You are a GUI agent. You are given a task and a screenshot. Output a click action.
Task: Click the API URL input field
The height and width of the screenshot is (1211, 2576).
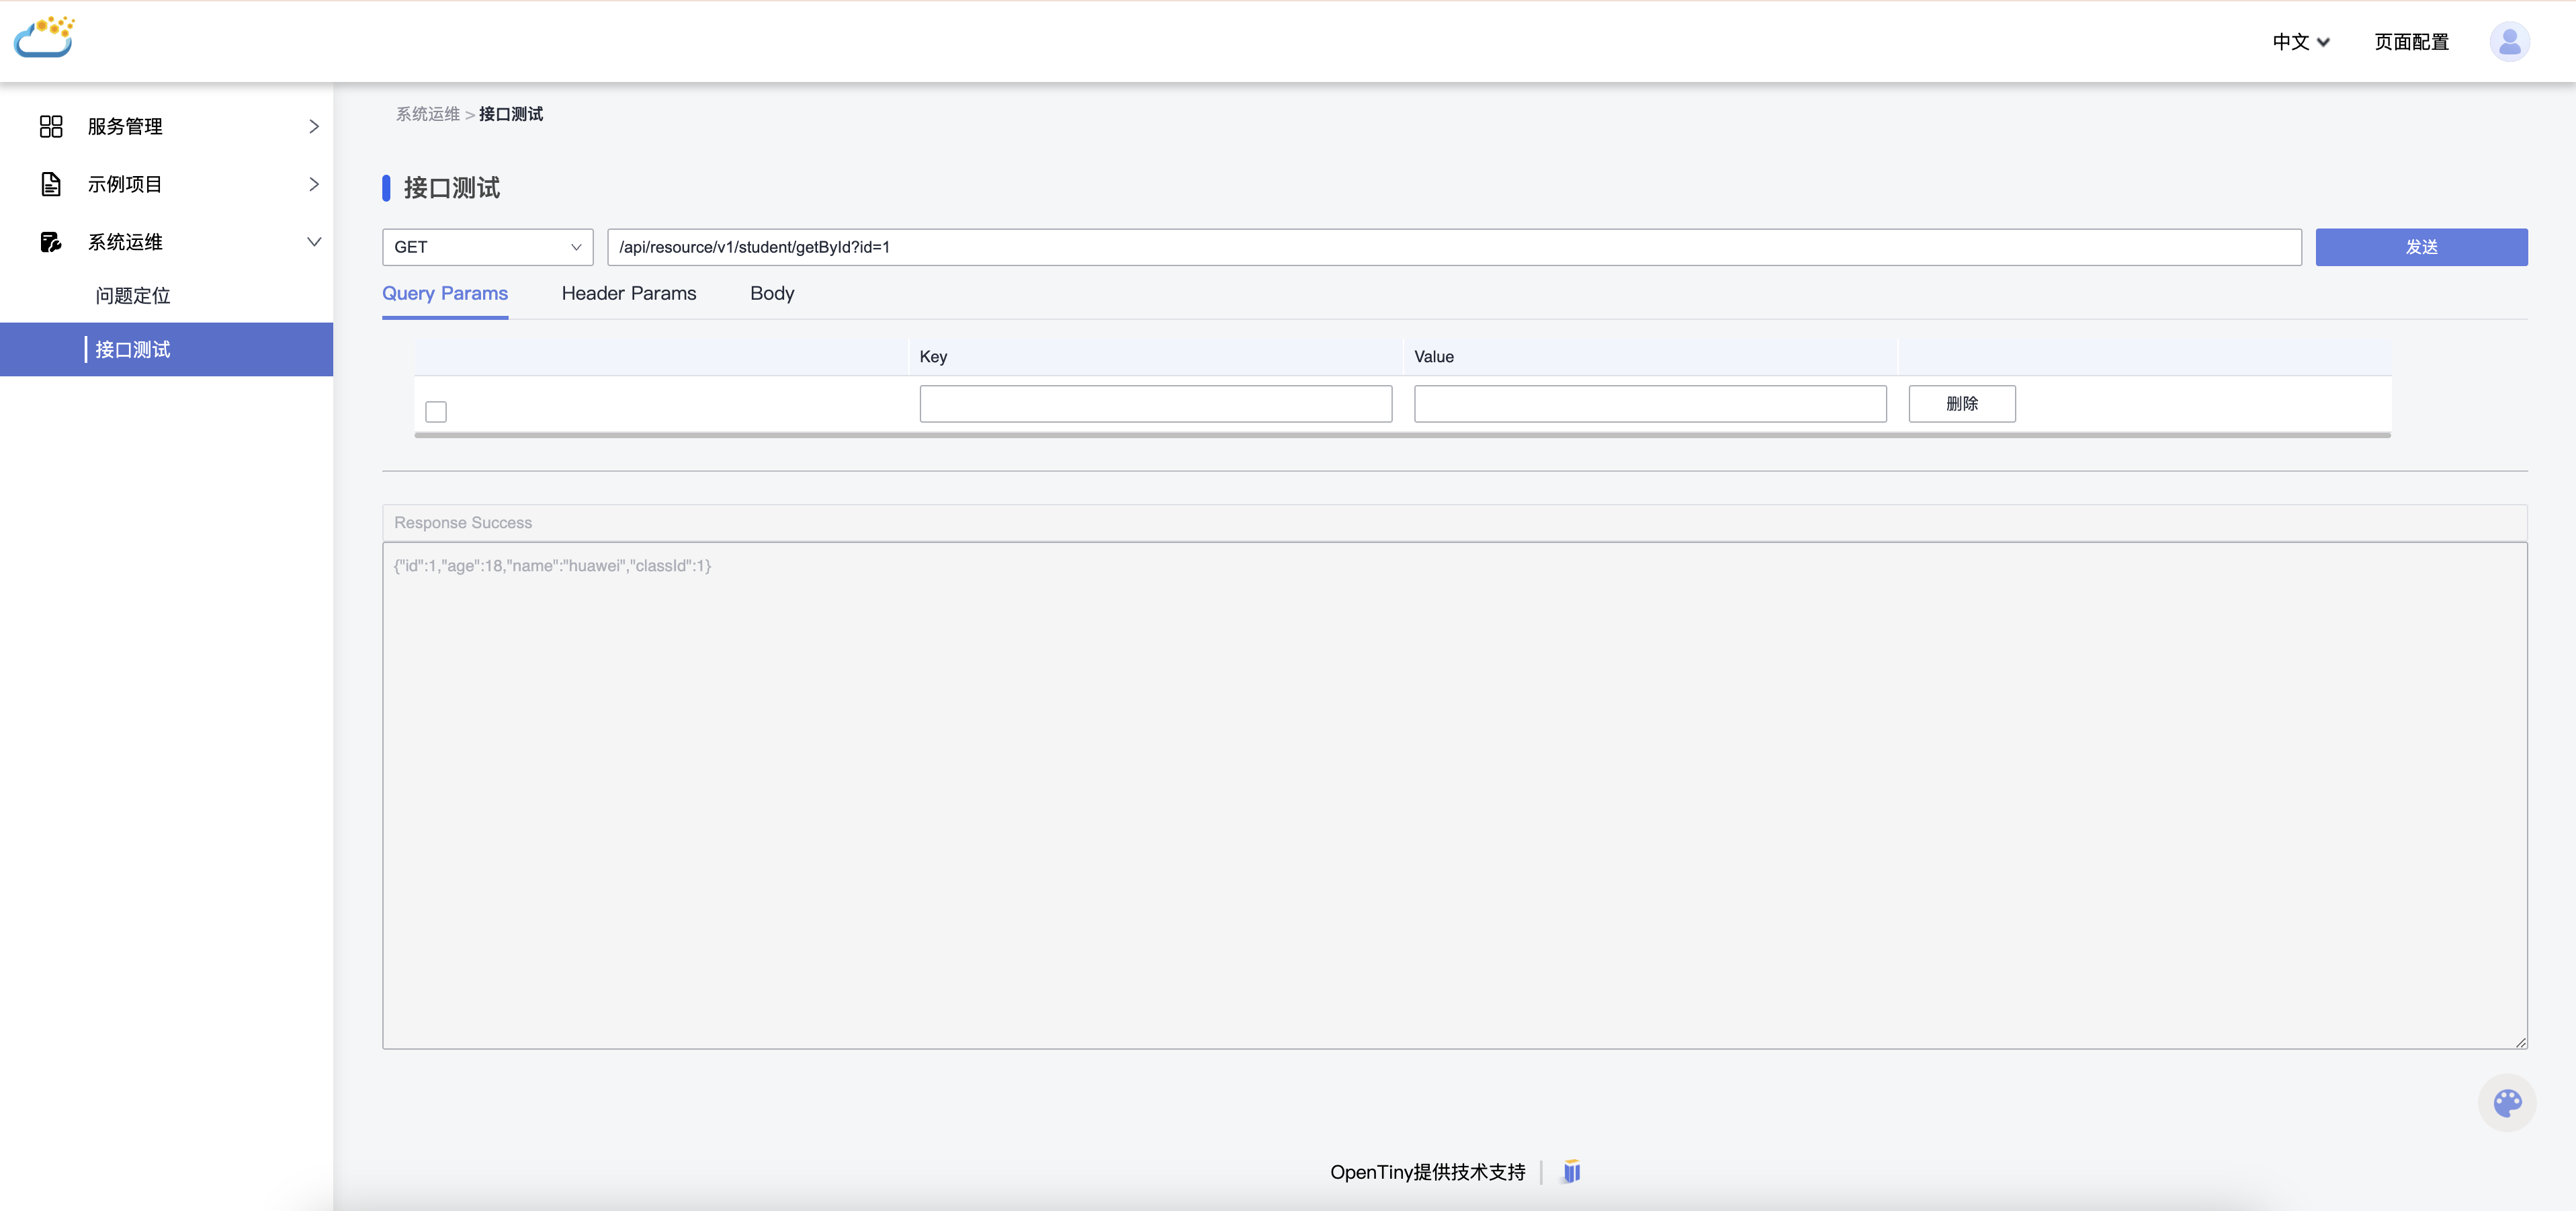tap(1453, 247)
